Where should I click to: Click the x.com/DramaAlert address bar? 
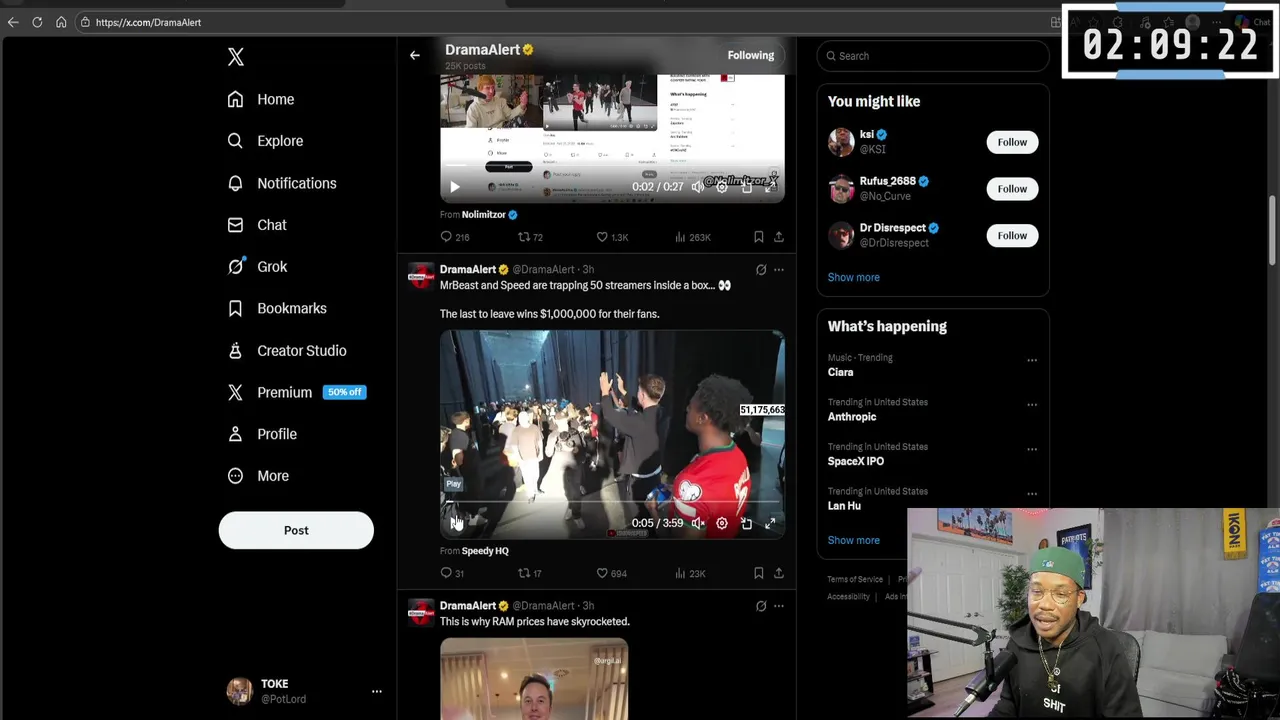pos(560,22)
